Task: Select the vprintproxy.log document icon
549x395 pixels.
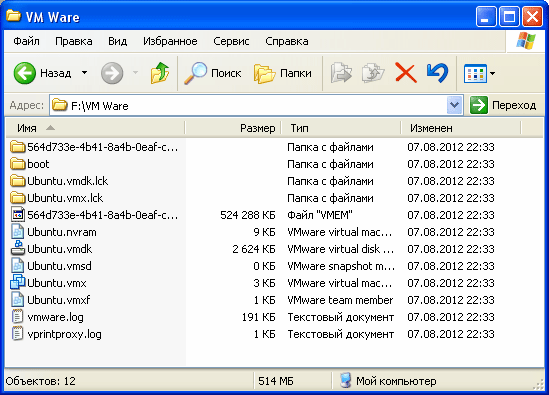Action: [18, 334]
